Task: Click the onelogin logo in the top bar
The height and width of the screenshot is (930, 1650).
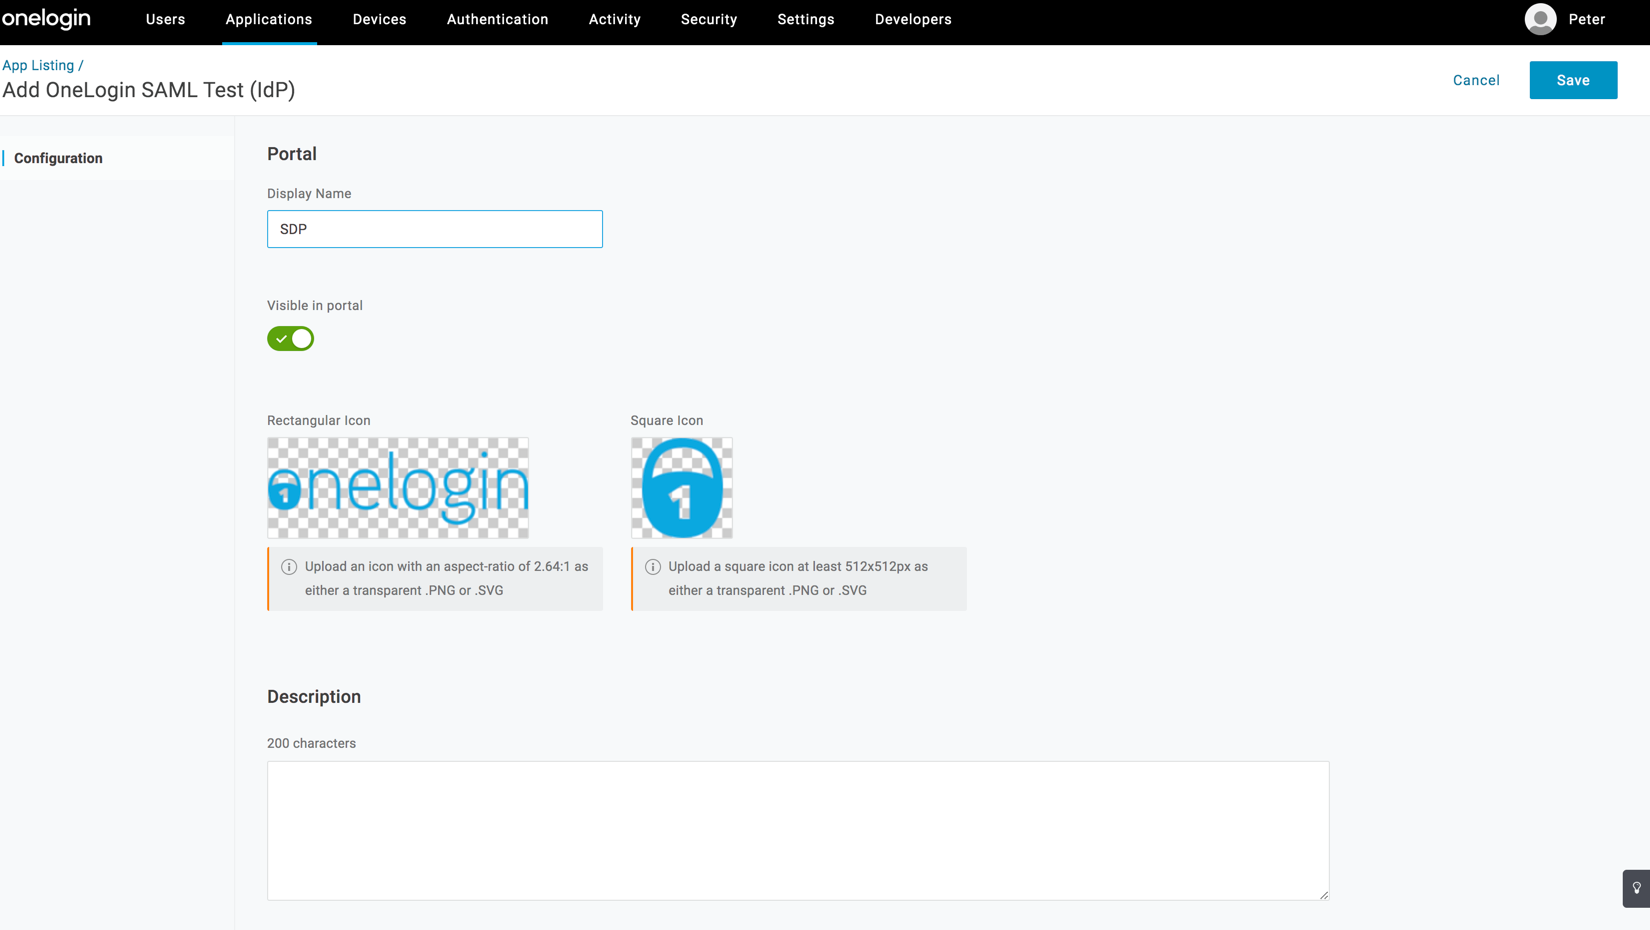Action: point(46,19)
